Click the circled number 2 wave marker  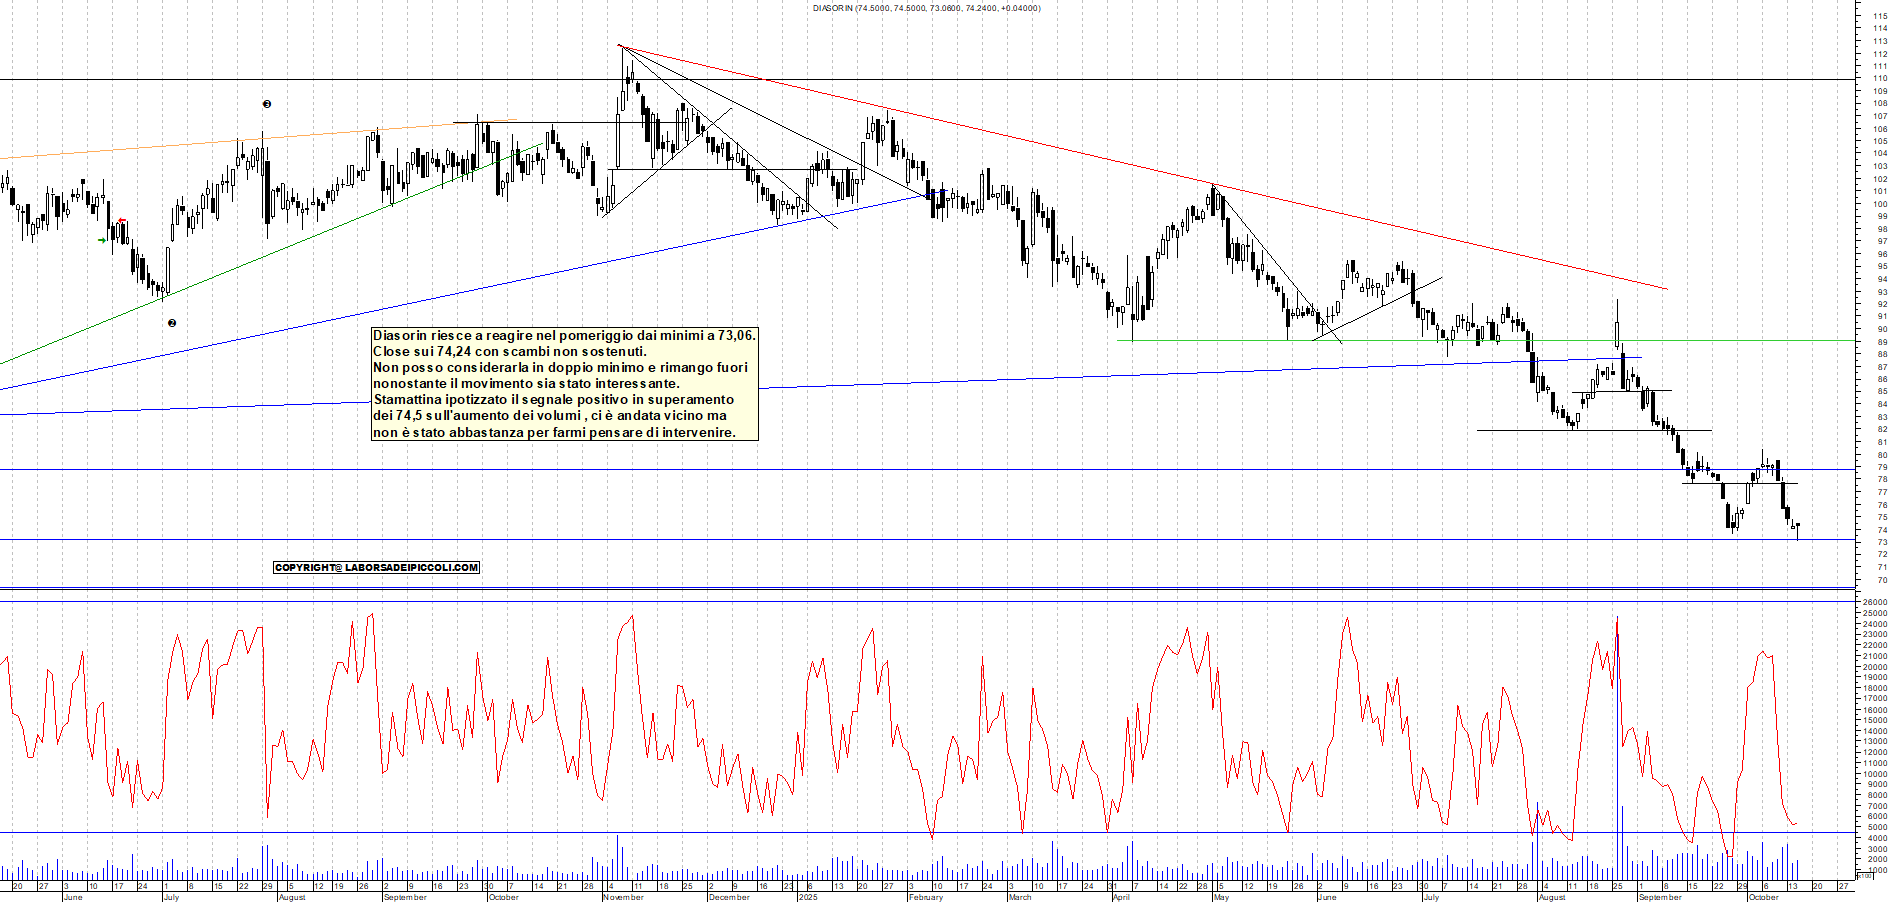tap(172, 323)
